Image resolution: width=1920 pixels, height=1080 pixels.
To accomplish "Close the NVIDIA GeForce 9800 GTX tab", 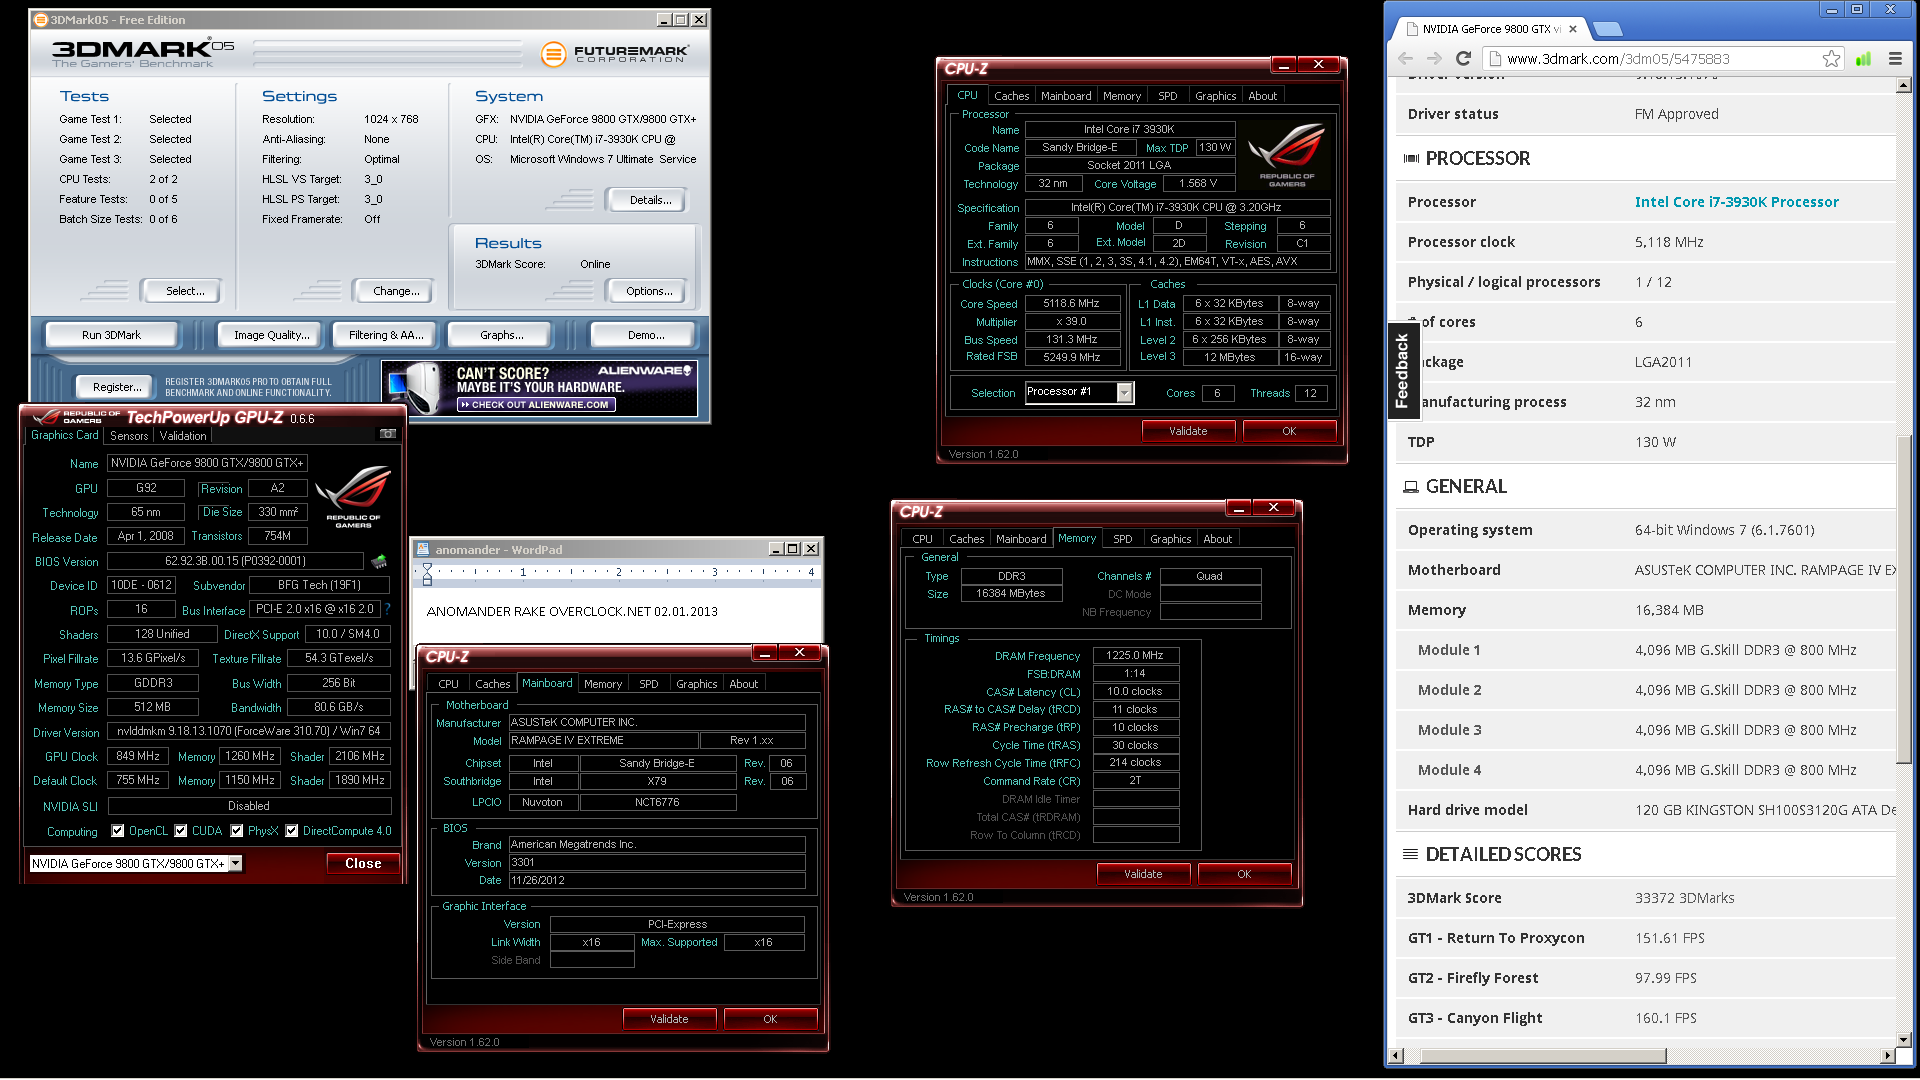I will pos(1573,29).
